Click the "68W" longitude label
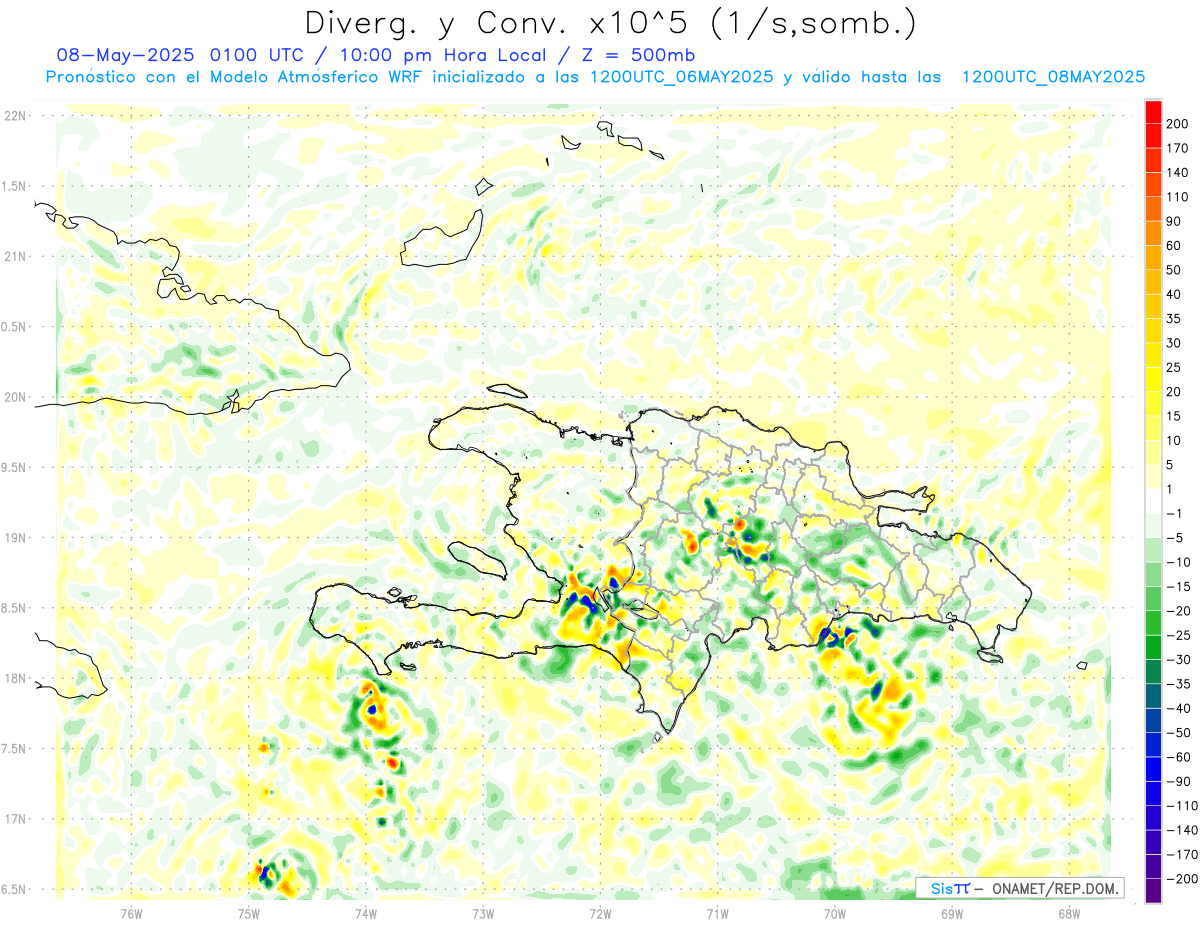1200x927 pixels. coord(1069,913)
